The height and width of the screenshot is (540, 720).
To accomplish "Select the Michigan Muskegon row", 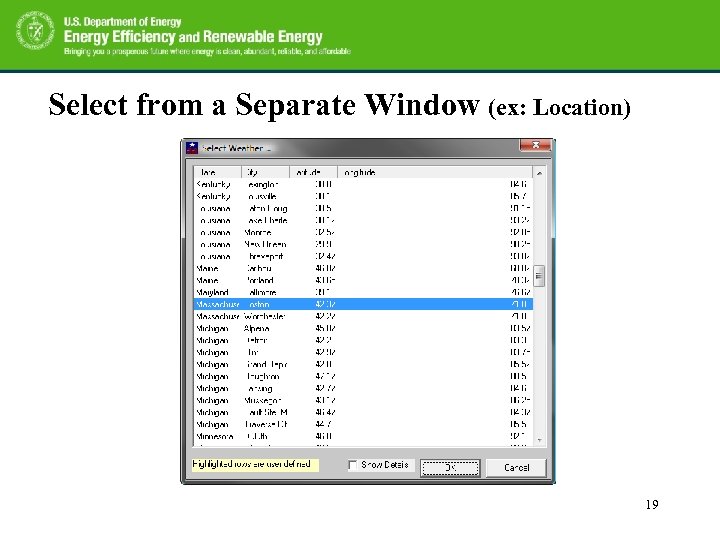I will coord(363,400).
